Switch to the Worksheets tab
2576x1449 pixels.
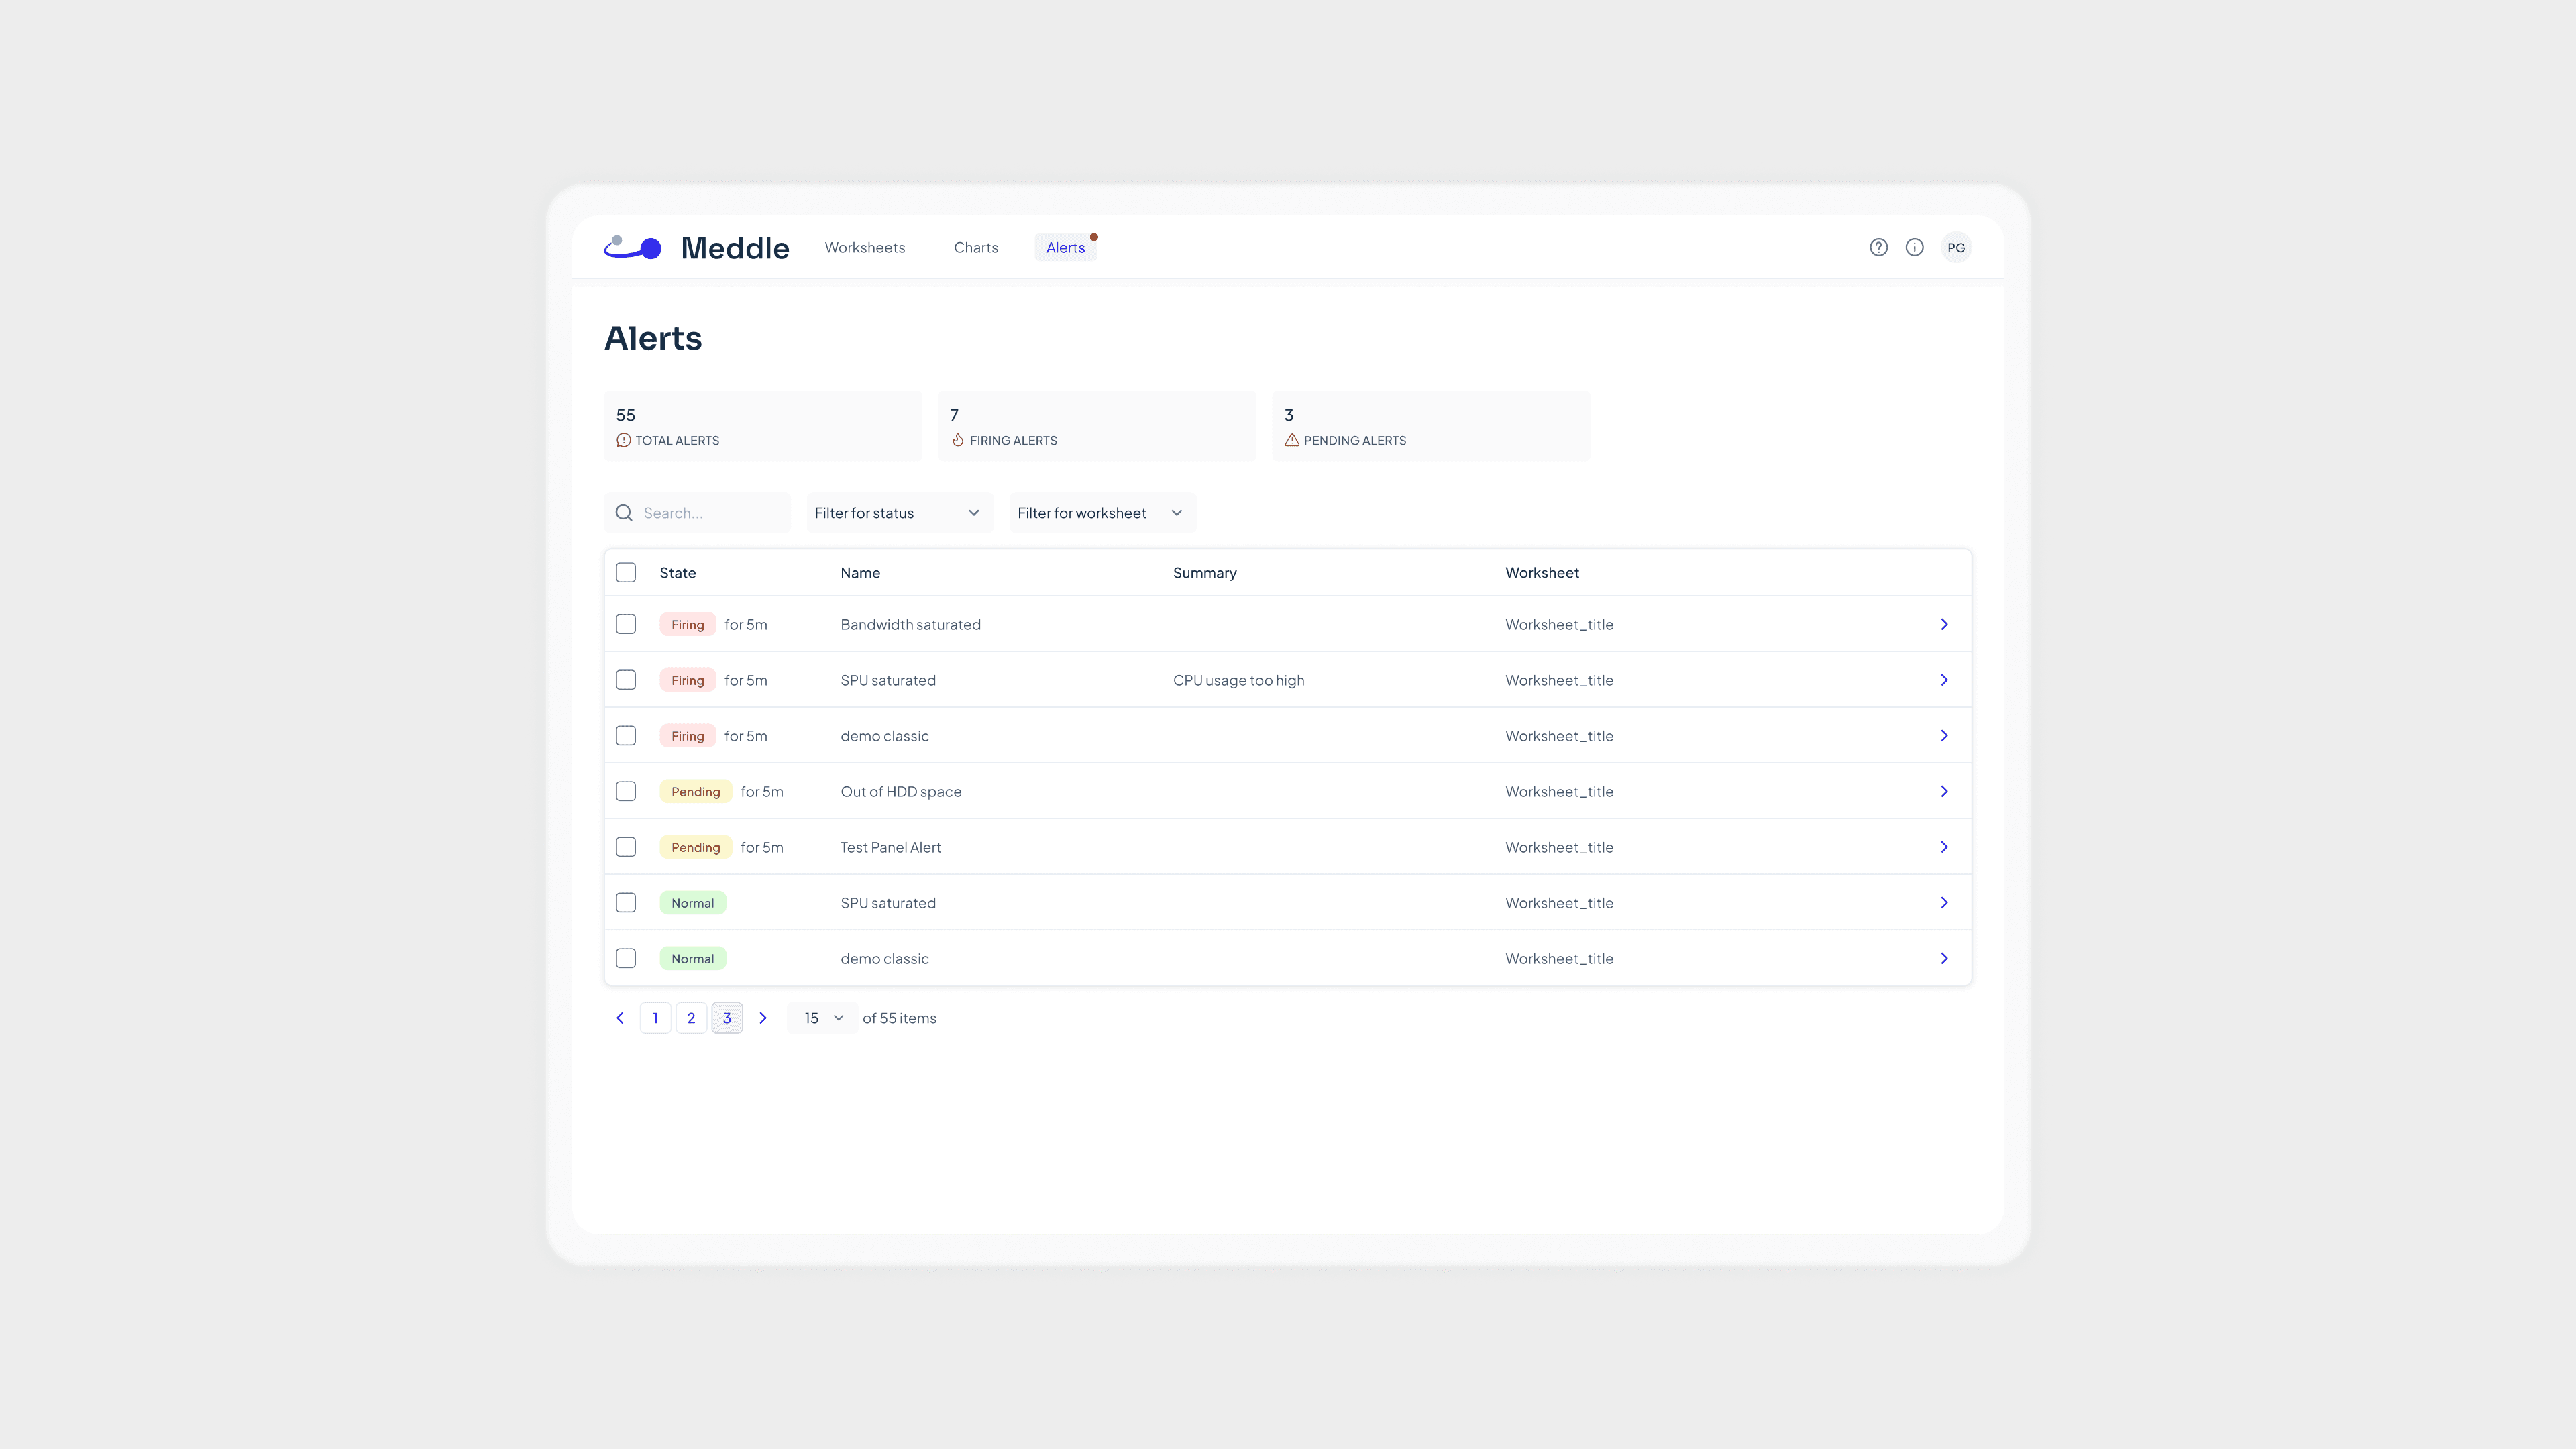pos(864,247)
